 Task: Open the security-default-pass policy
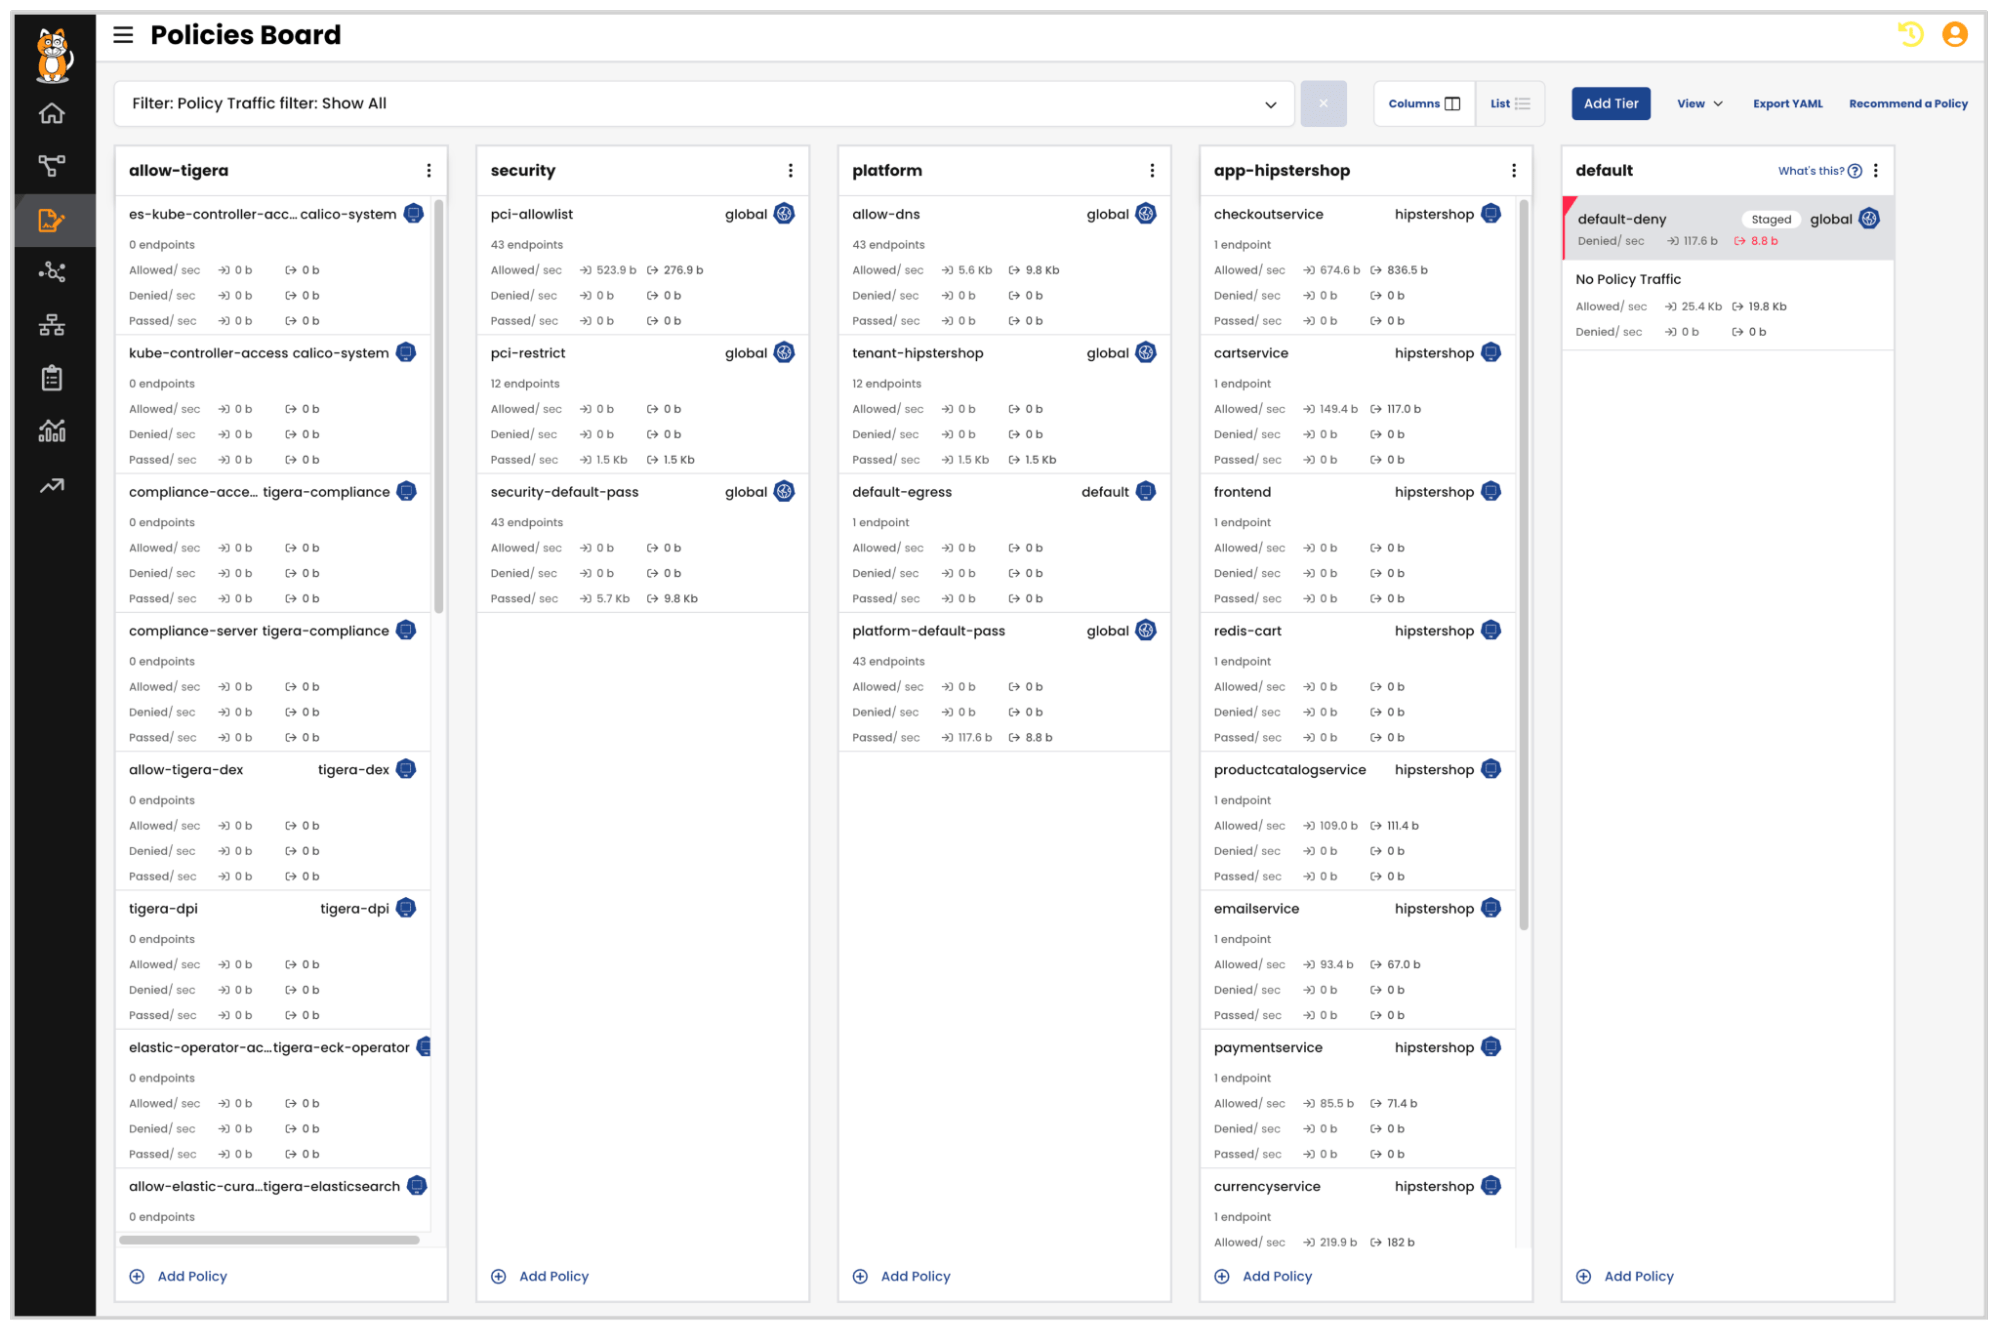642,544
